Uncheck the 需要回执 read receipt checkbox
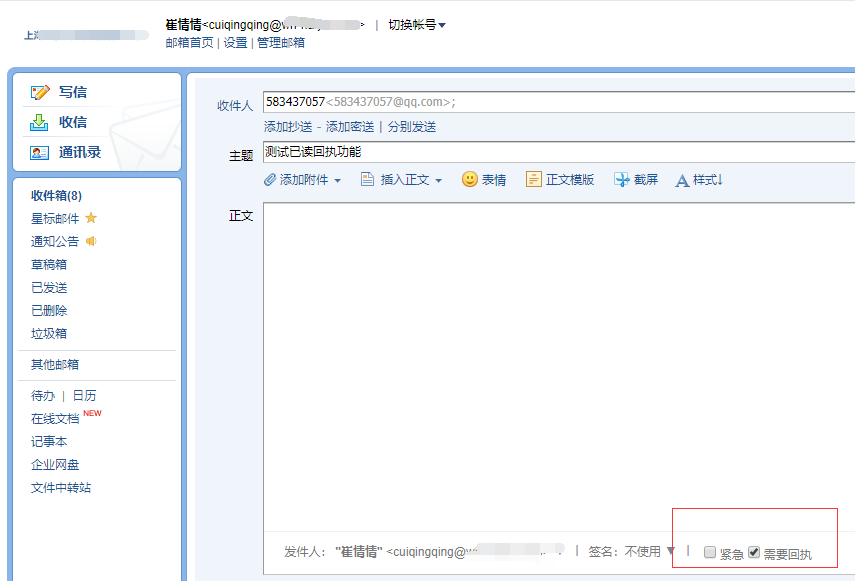Viewport: 855px width, 581px height. coord(753,551)
